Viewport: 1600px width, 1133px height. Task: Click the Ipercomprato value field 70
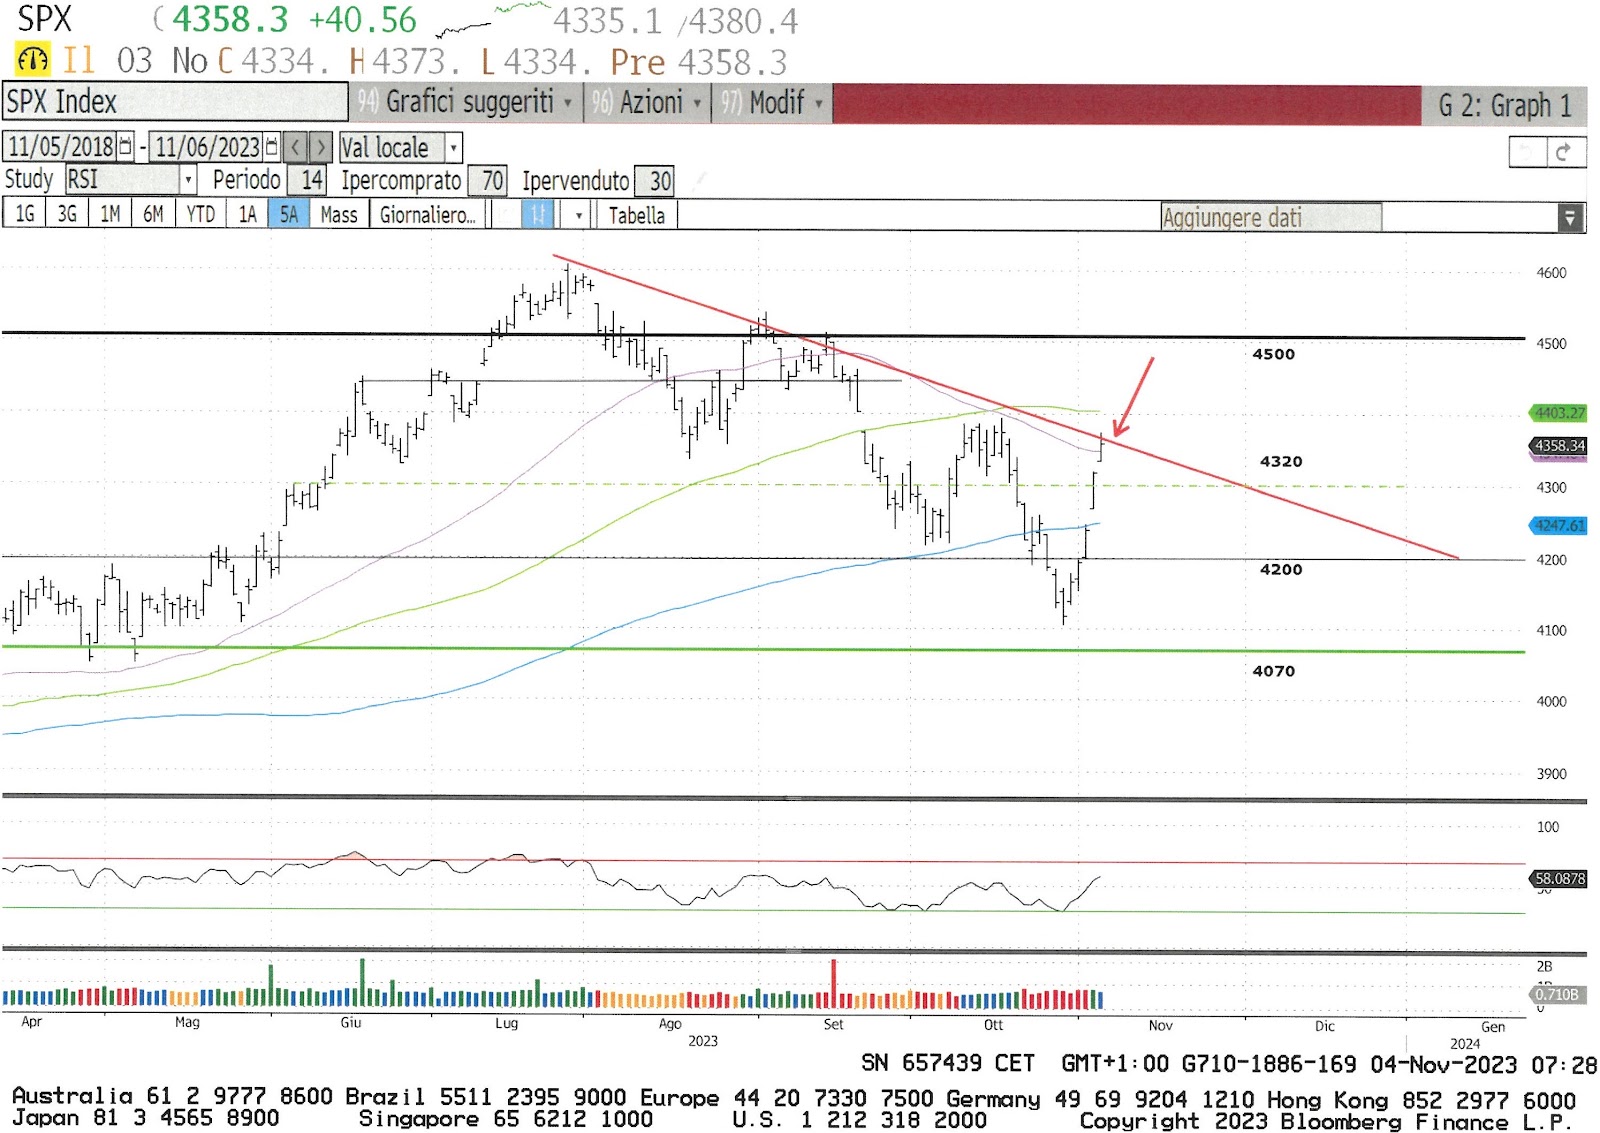(x=490, y=180)
